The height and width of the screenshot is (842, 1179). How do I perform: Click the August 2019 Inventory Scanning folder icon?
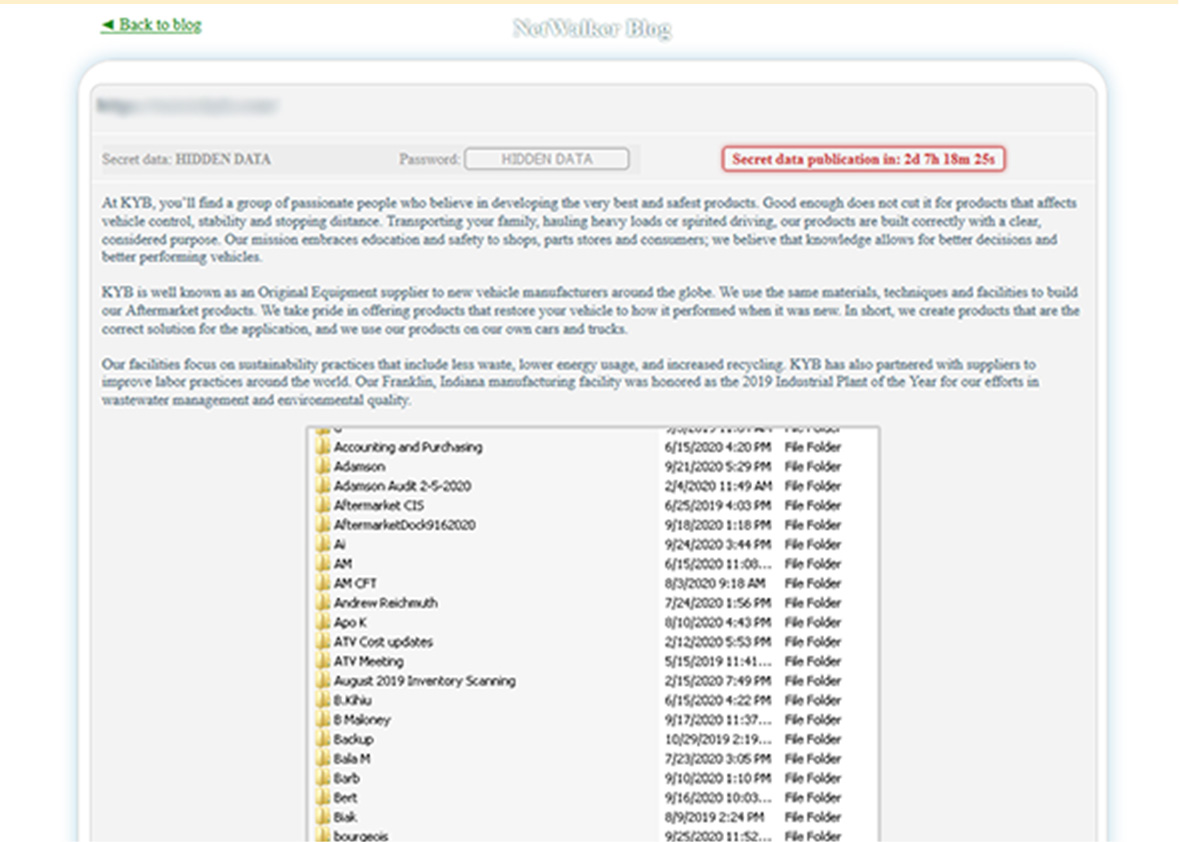323,681
